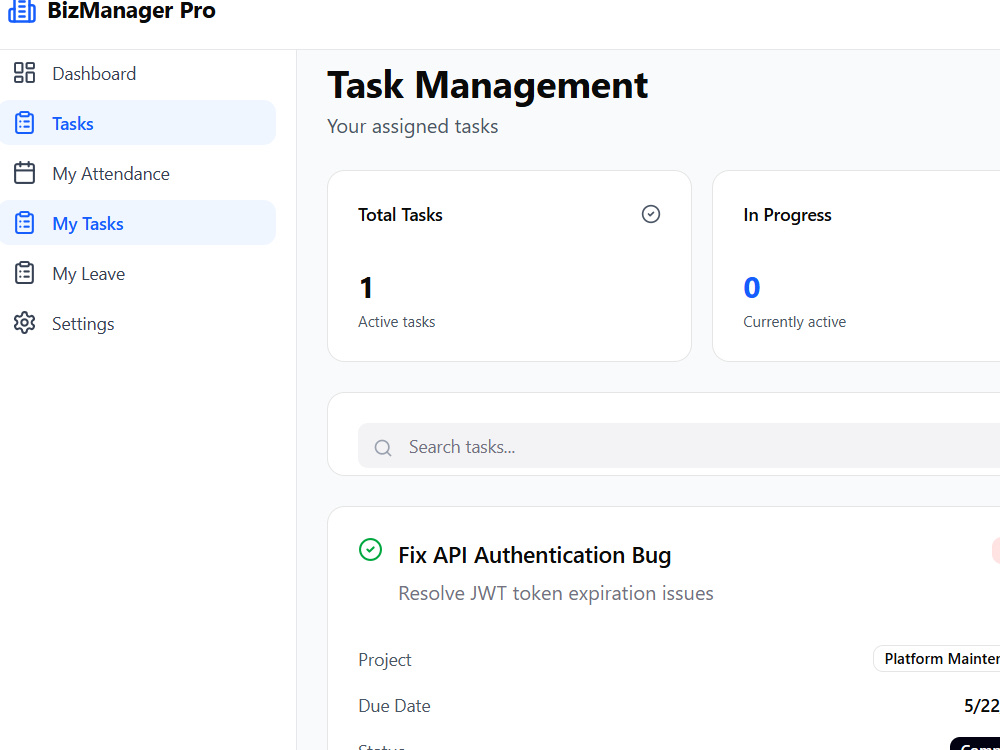The height and width of the screenshot is (750, 1000).
Task: Click the Total Tasks card label
Action: (400, 215)
